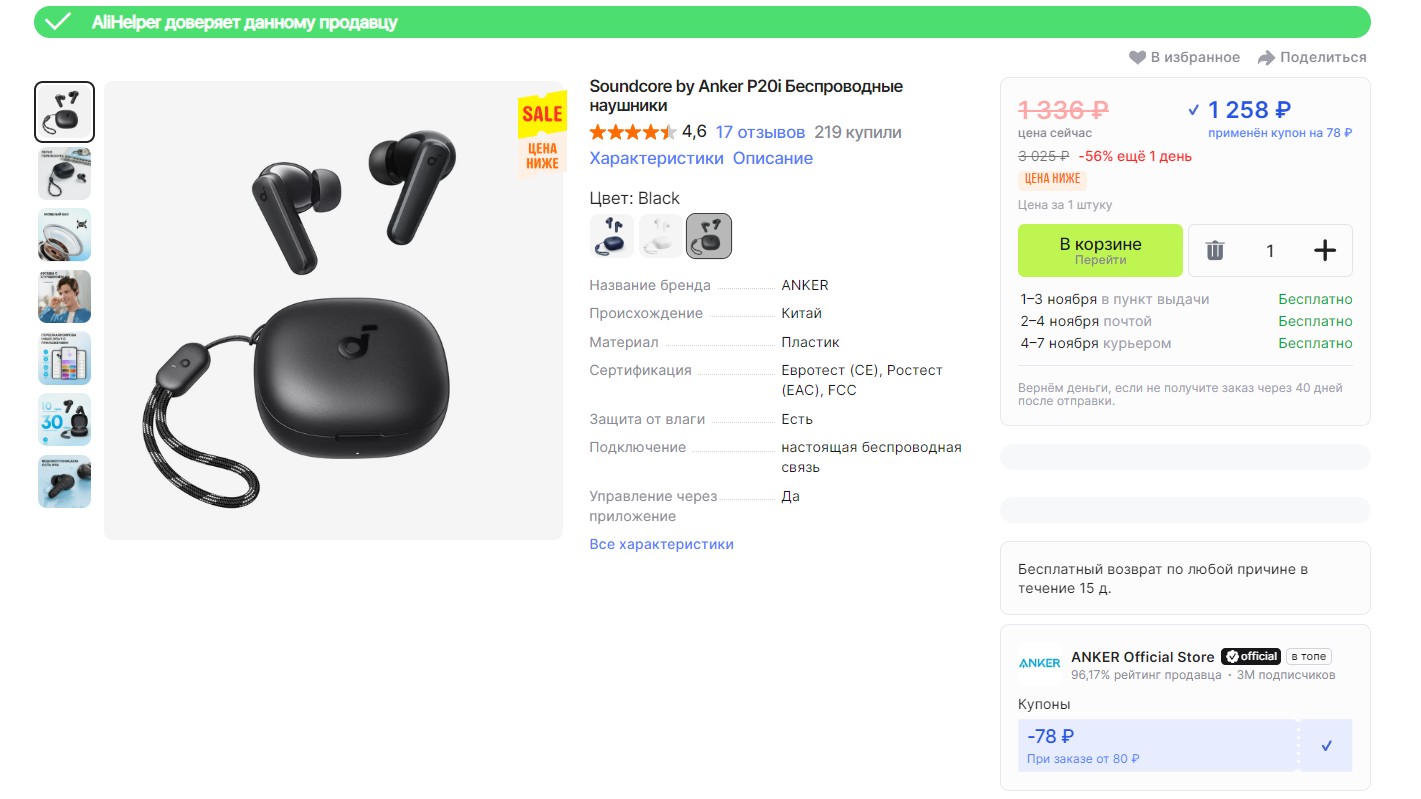The height and width of the screenshot is (799, 1421).
Task: Expand all characteristics list
Action: [x=661, y=544]
